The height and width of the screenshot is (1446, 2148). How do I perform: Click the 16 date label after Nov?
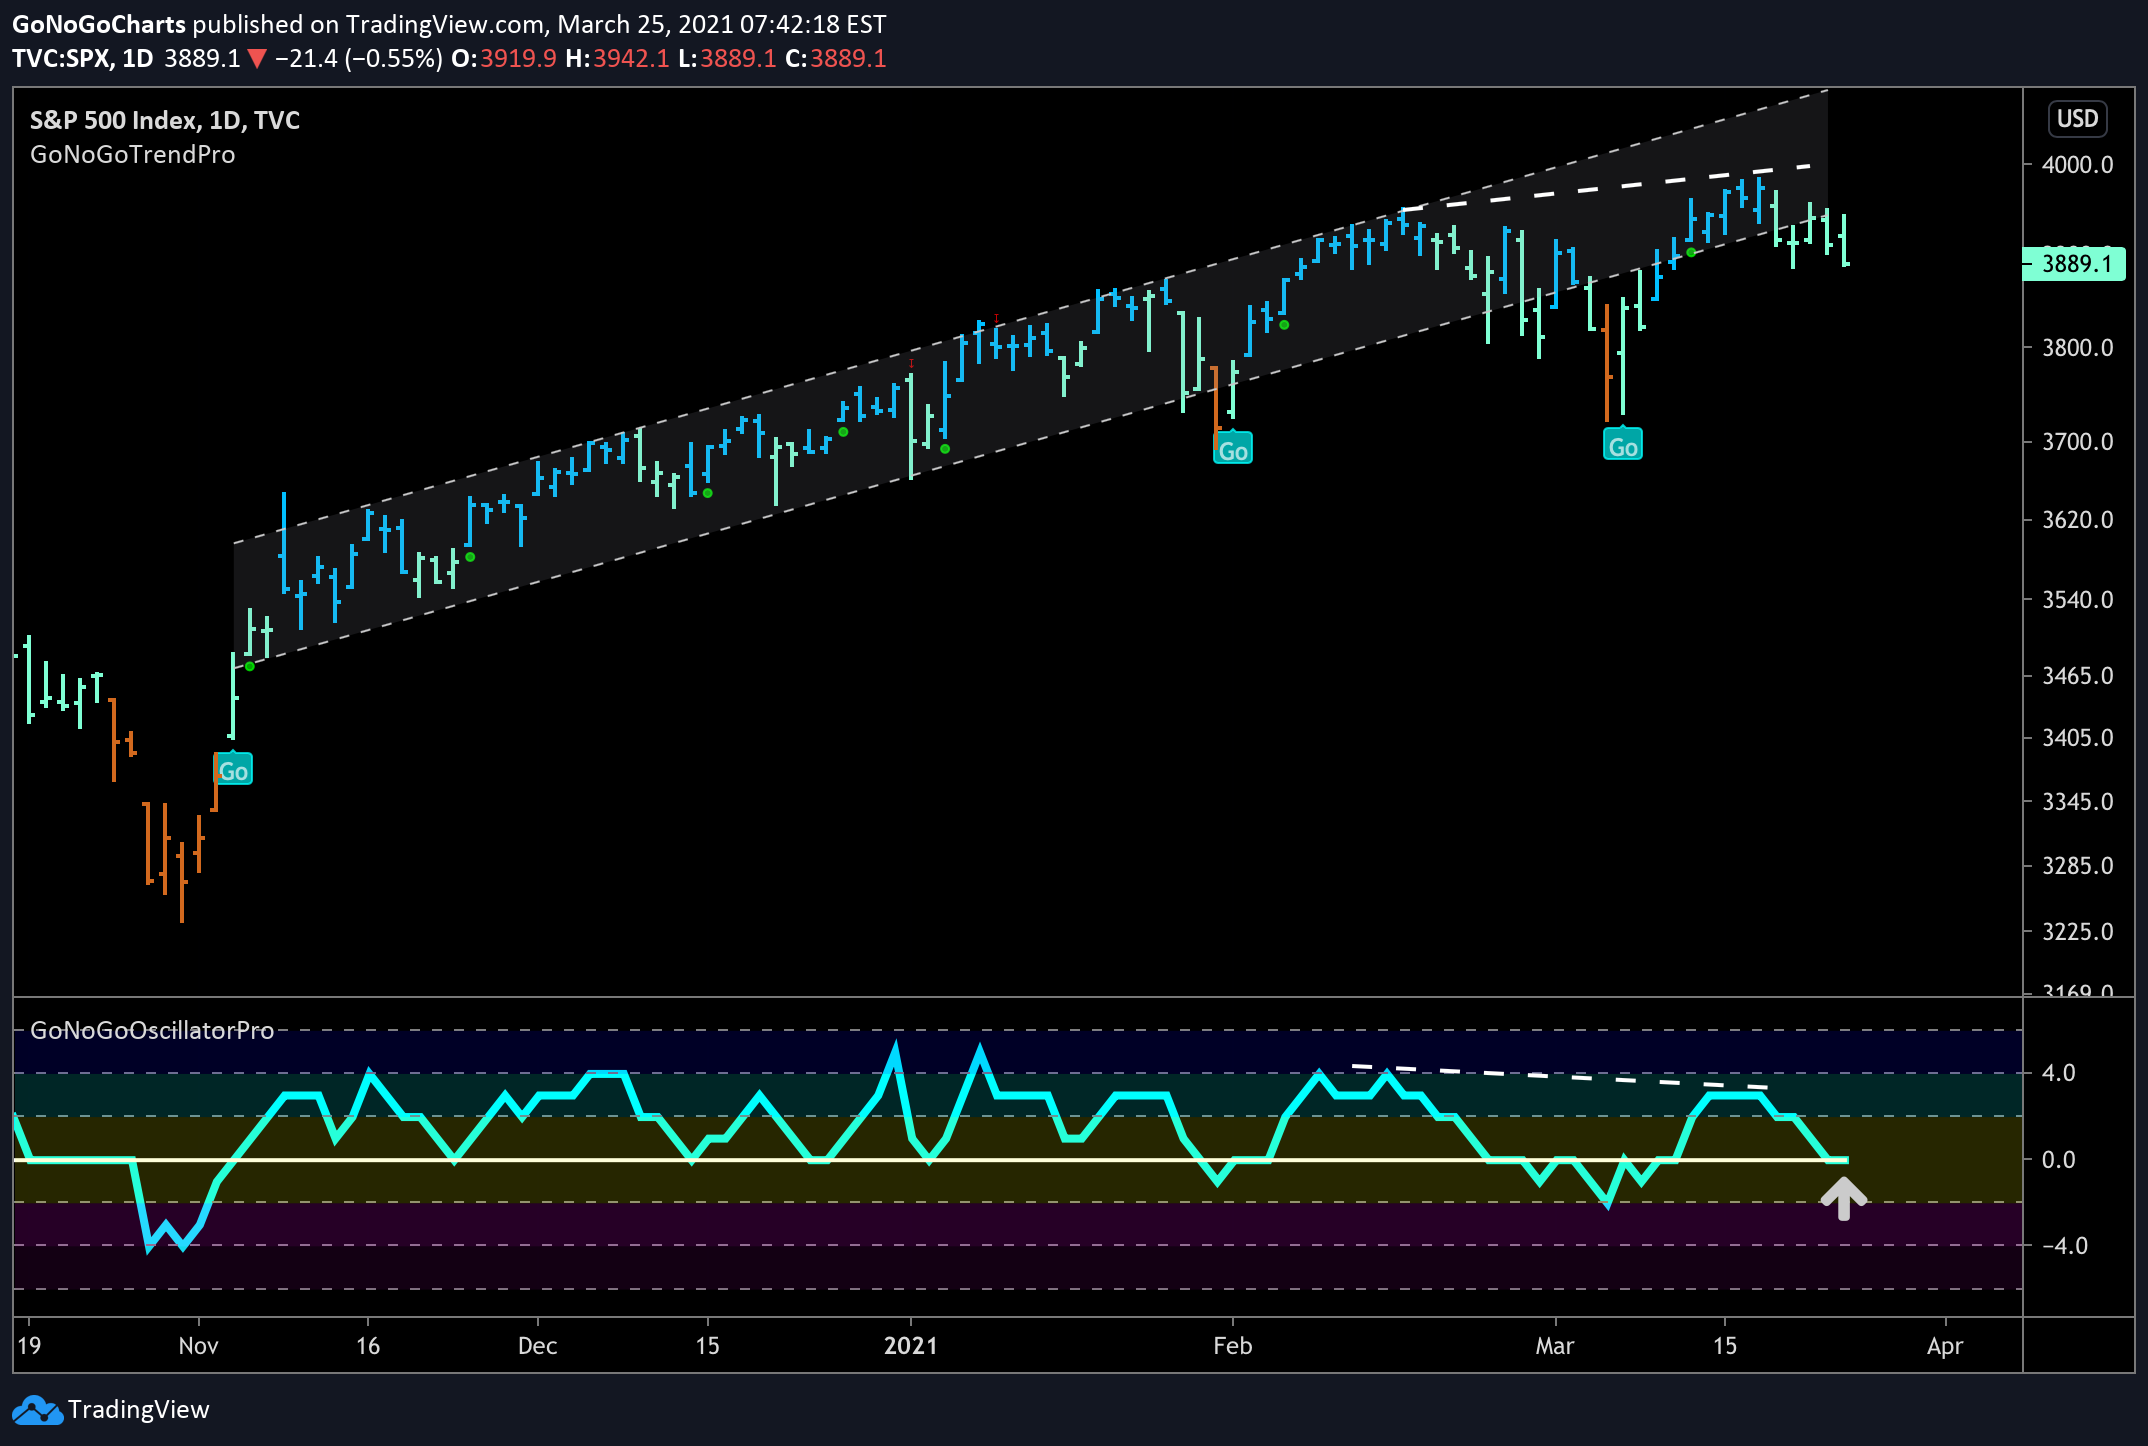(368, 1346)
